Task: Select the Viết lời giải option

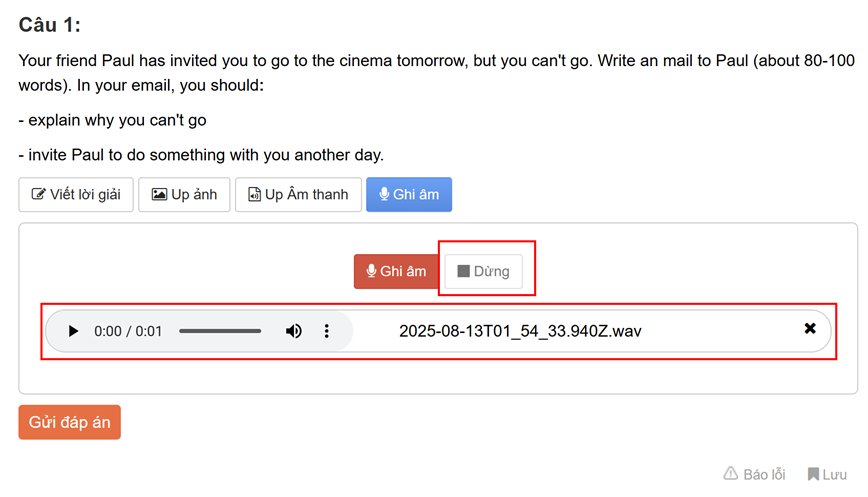Action: click(x=75, y=194)
